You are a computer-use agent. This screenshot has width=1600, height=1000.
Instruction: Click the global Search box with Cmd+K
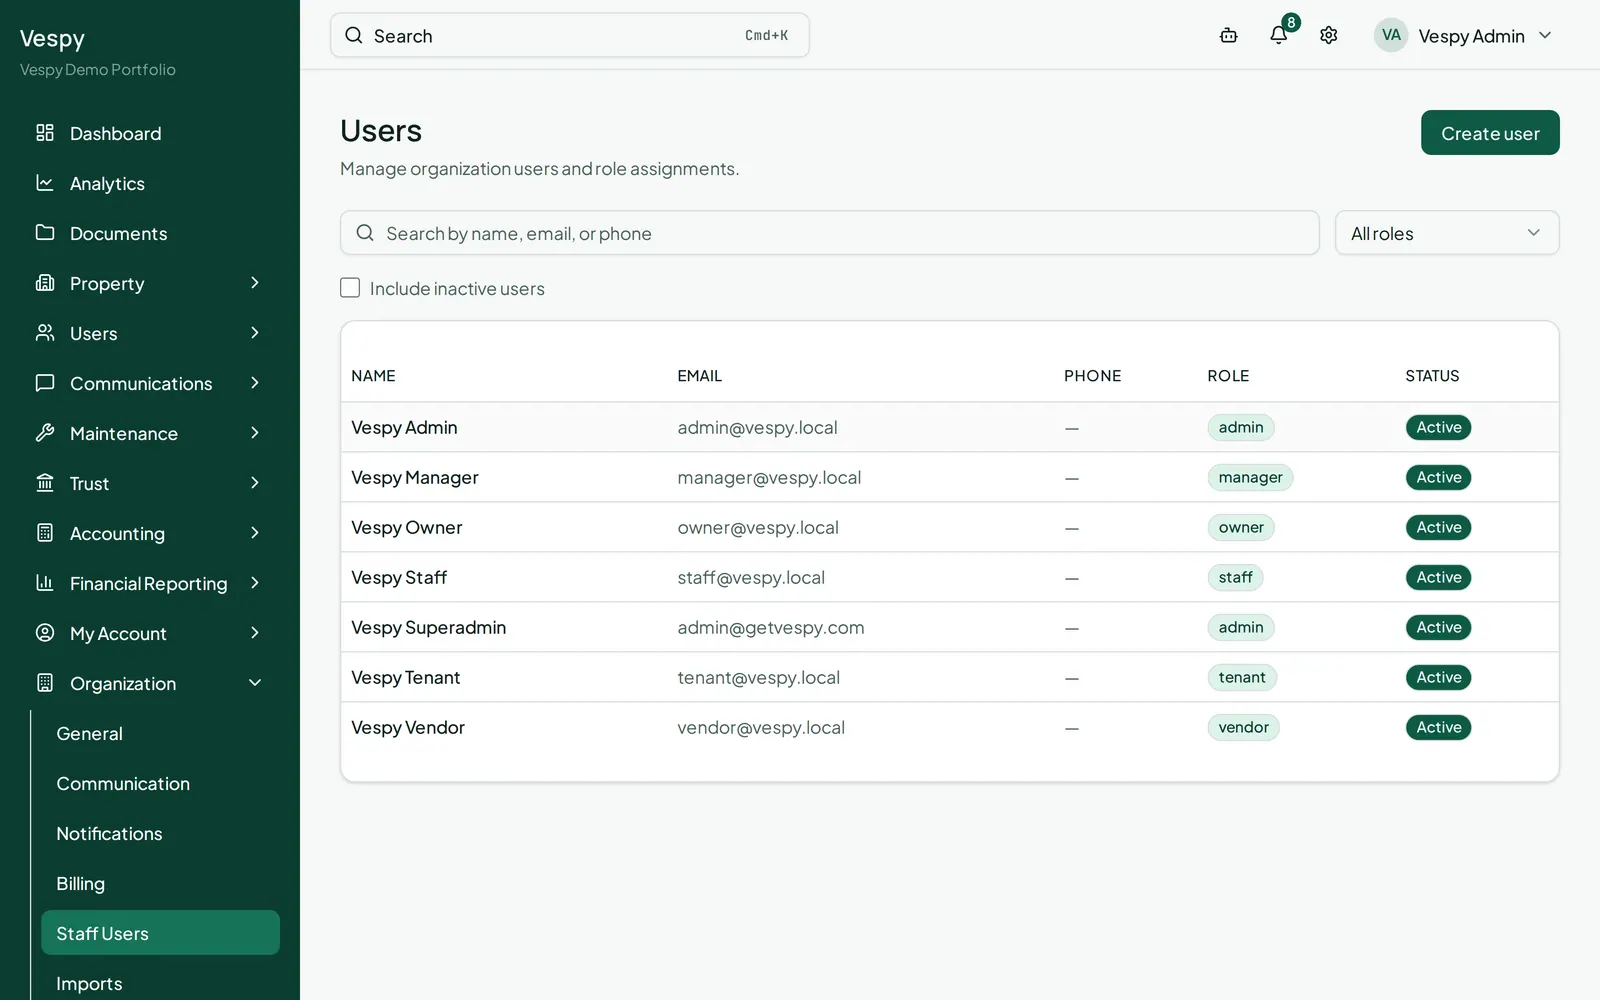tap(570, 35)
